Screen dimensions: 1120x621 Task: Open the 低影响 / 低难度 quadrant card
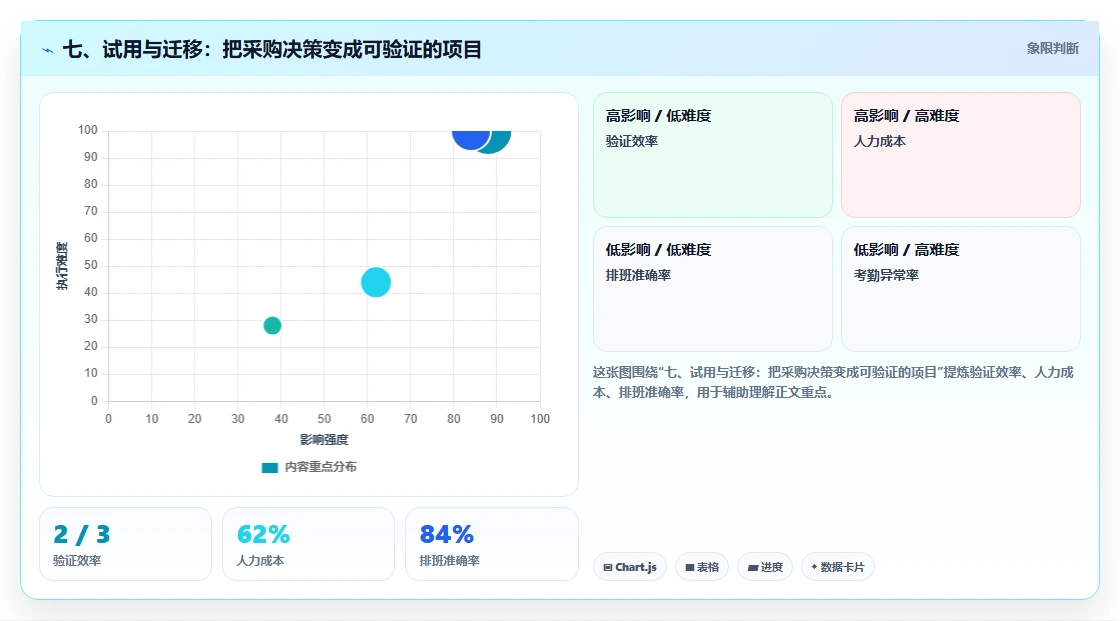click(x=713, y=289)
